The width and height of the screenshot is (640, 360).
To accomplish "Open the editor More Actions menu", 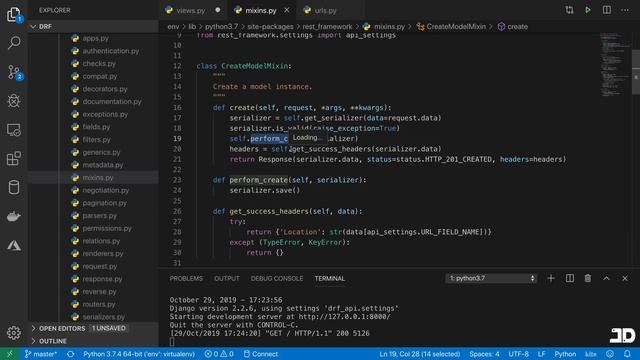I will 625,10.
